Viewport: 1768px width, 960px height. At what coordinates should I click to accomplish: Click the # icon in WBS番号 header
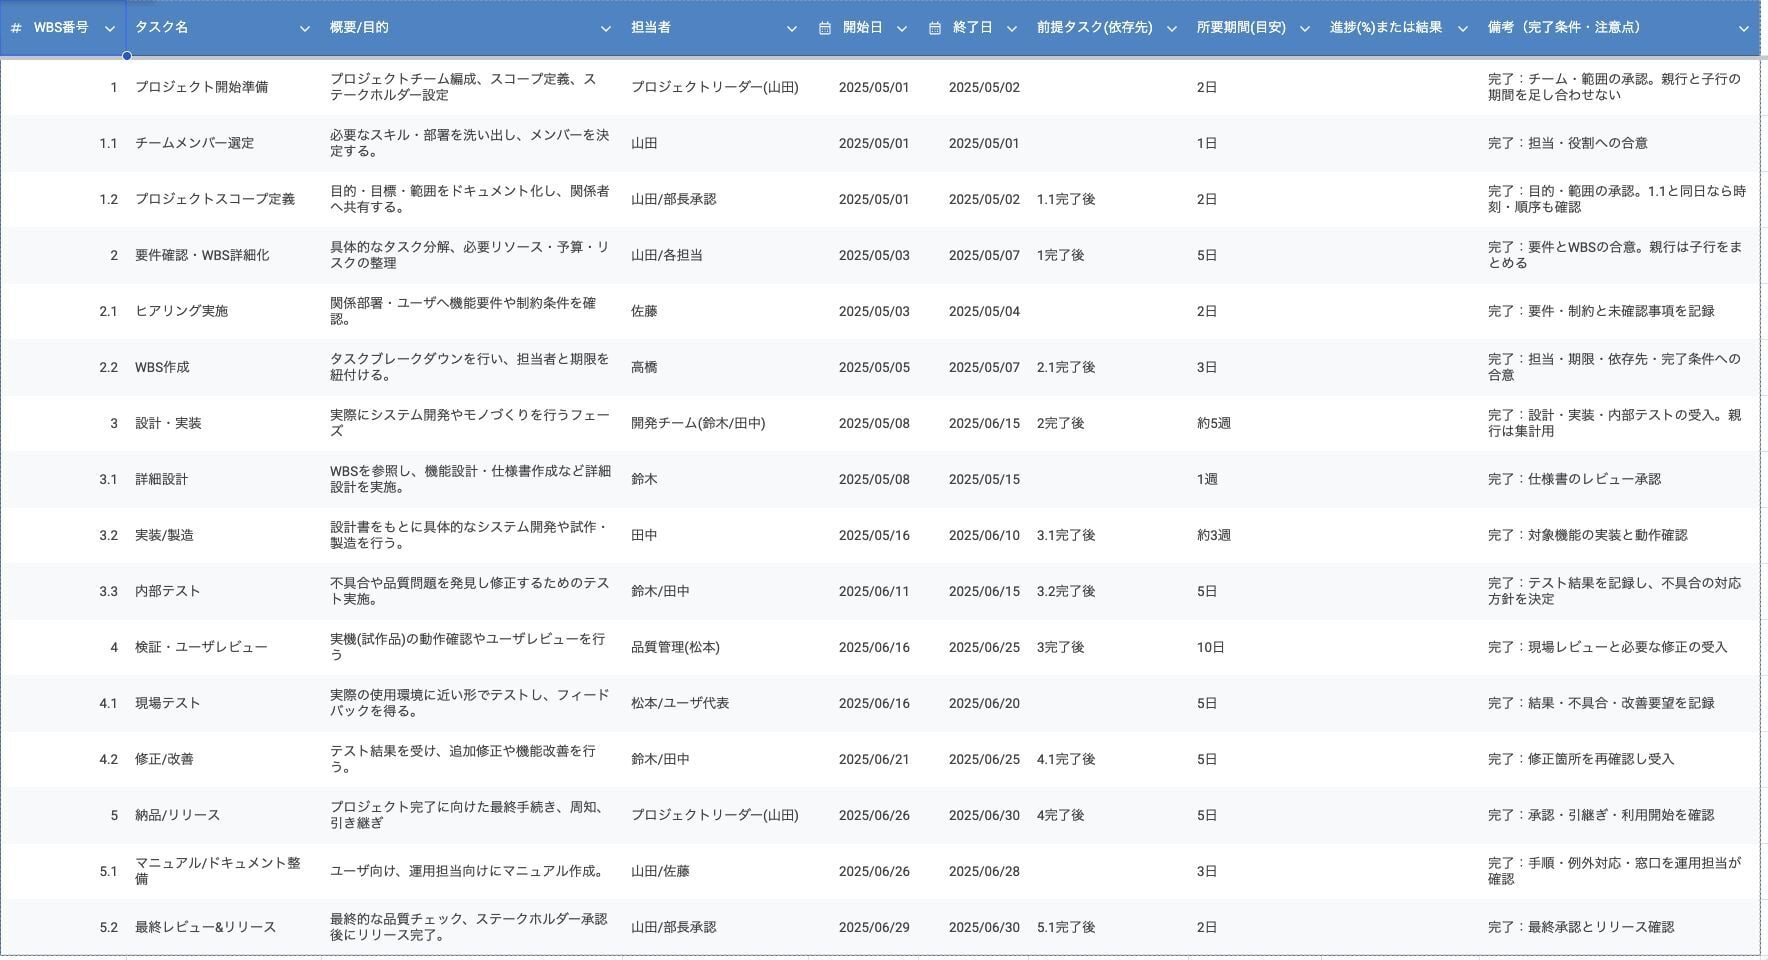(x=16, y=28)
